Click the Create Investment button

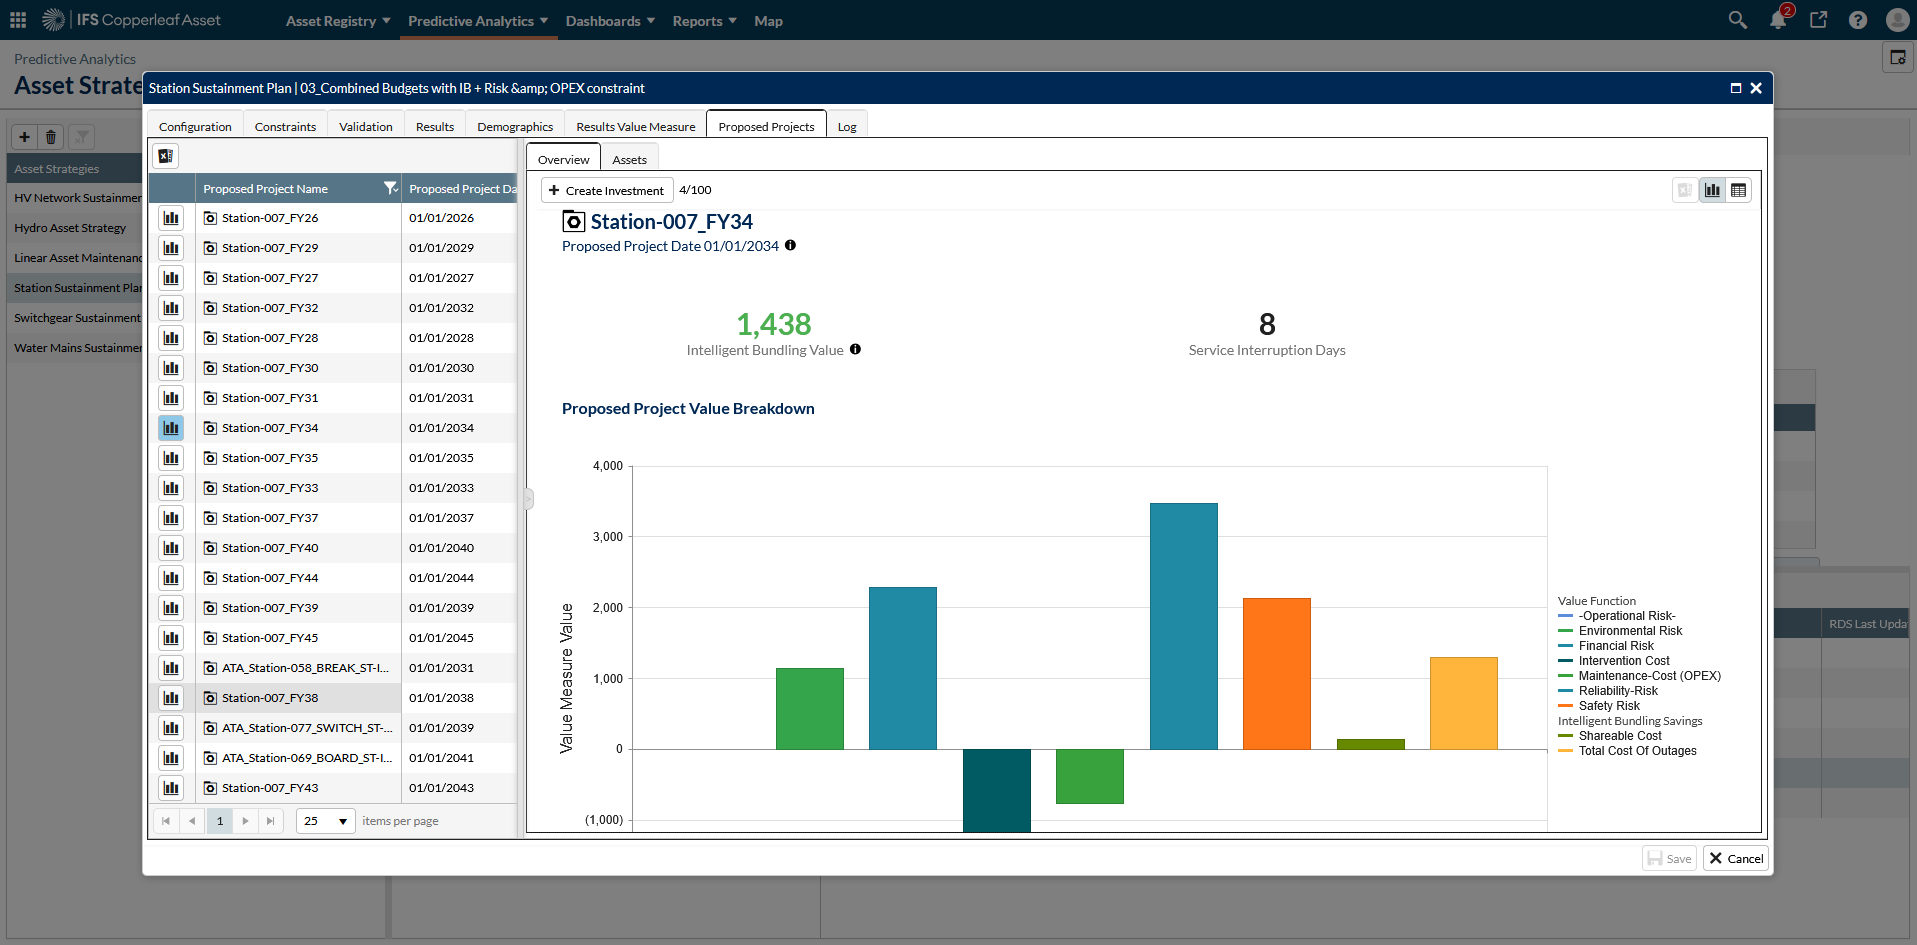(606, 190)
